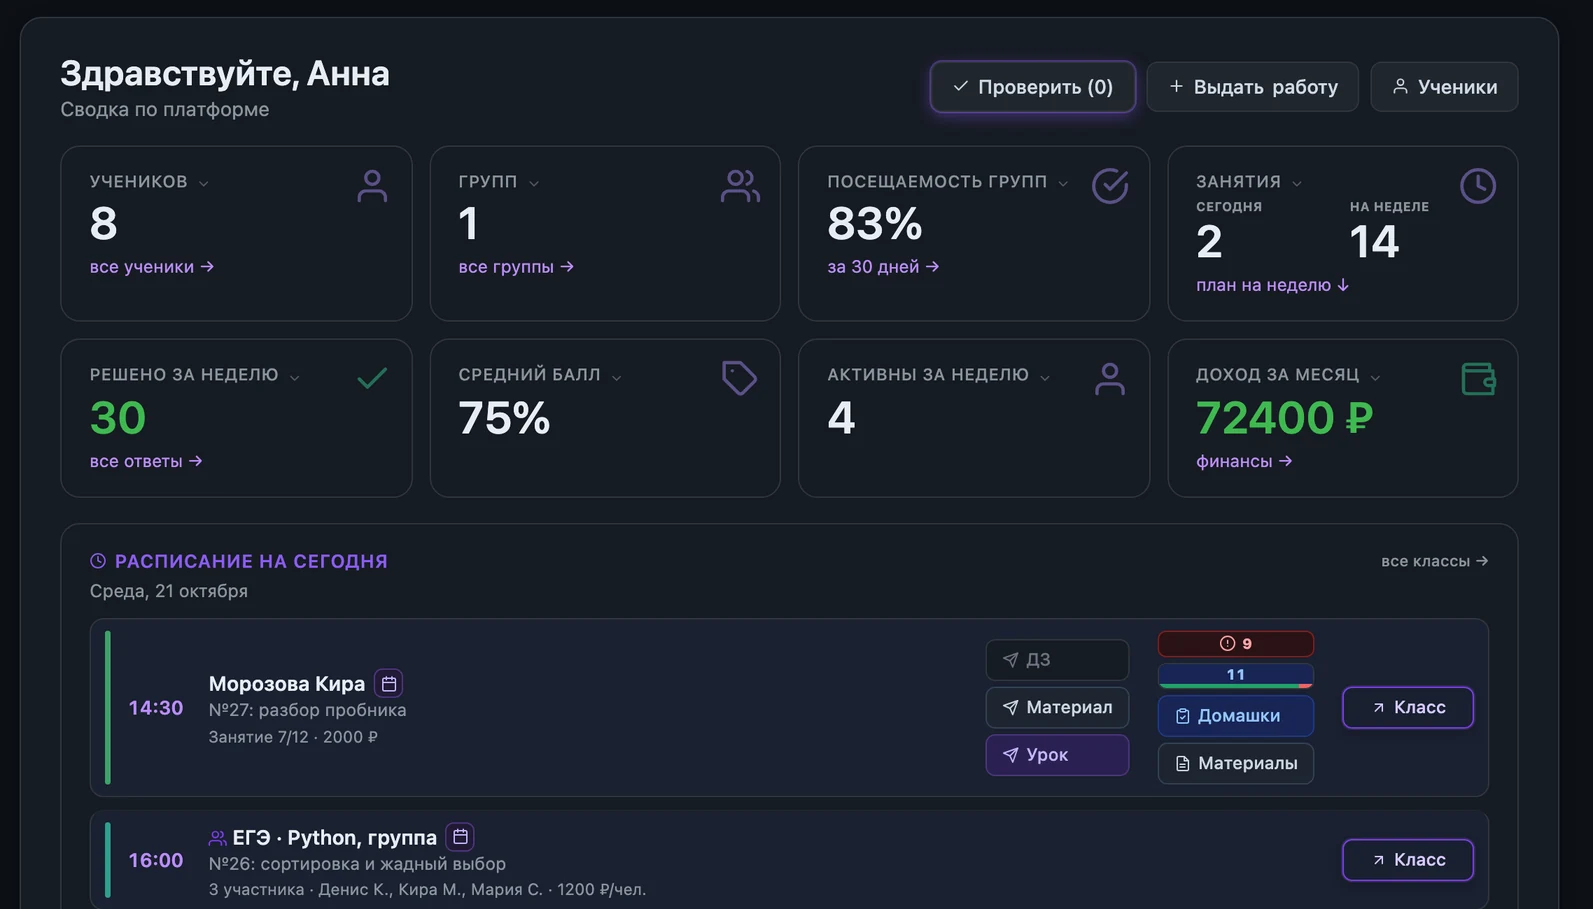The height and width of the screenshot is (909, 1593).
Task: Click the tag icon in Средний балл card
Action: click(x=740, y=378)
